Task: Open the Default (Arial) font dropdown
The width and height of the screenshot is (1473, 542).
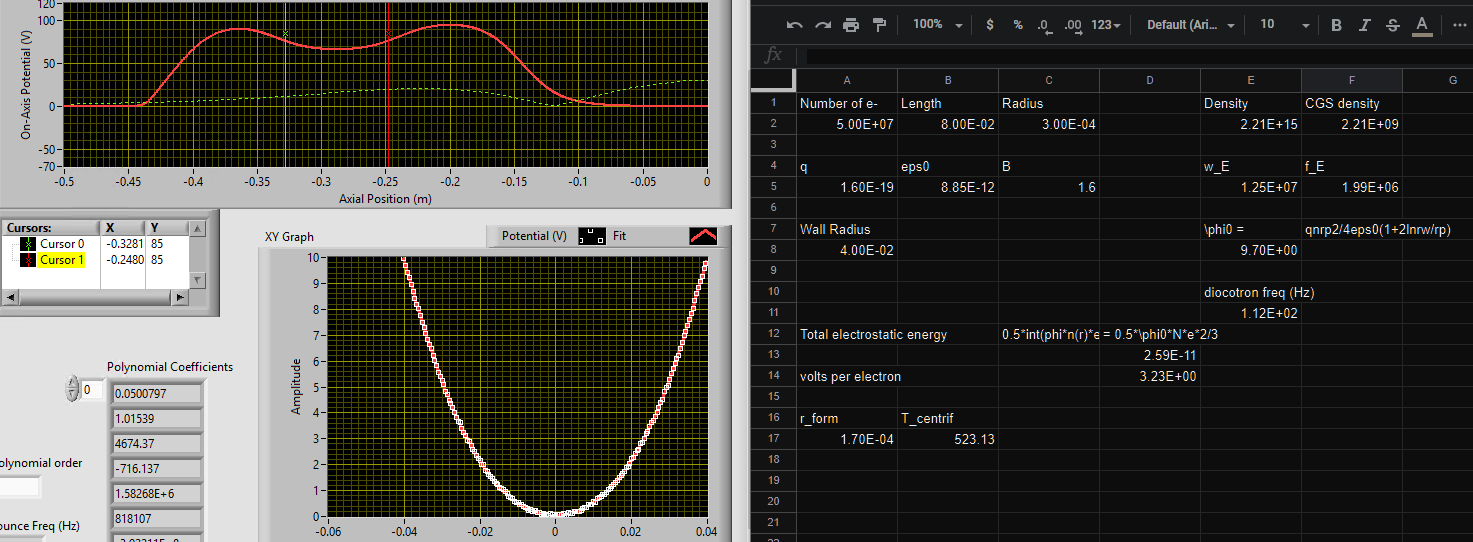Action: (x=1190, y=25)
